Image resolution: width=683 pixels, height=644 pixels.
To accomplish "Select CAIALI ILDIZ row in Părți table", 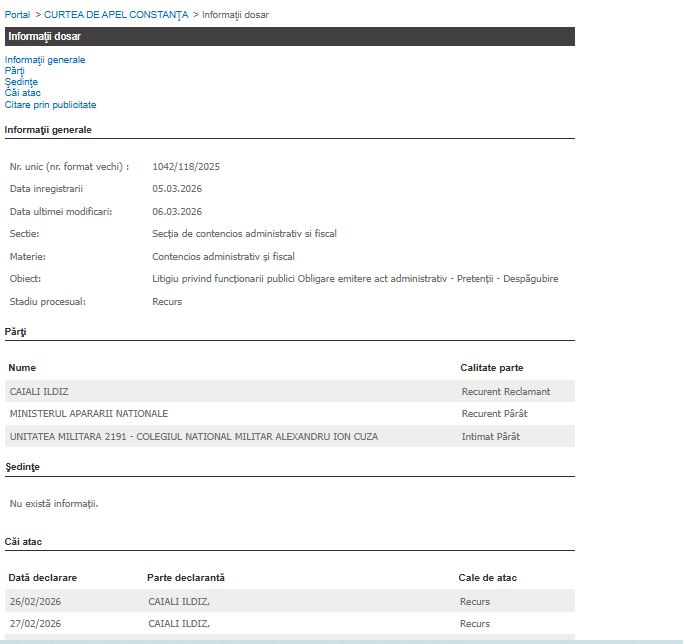I will [39, 392].
